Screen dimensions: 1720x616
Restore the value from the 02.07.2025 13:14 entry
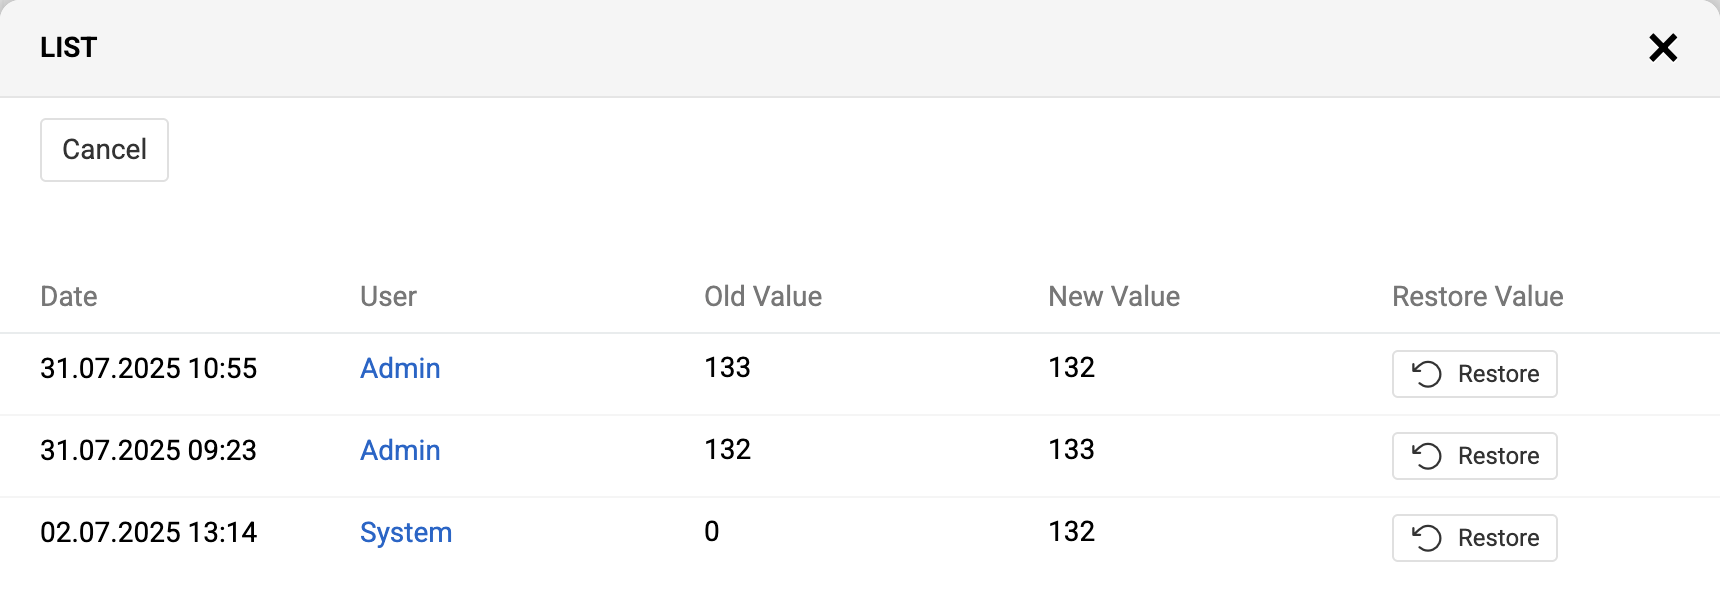click(1474, 538)
